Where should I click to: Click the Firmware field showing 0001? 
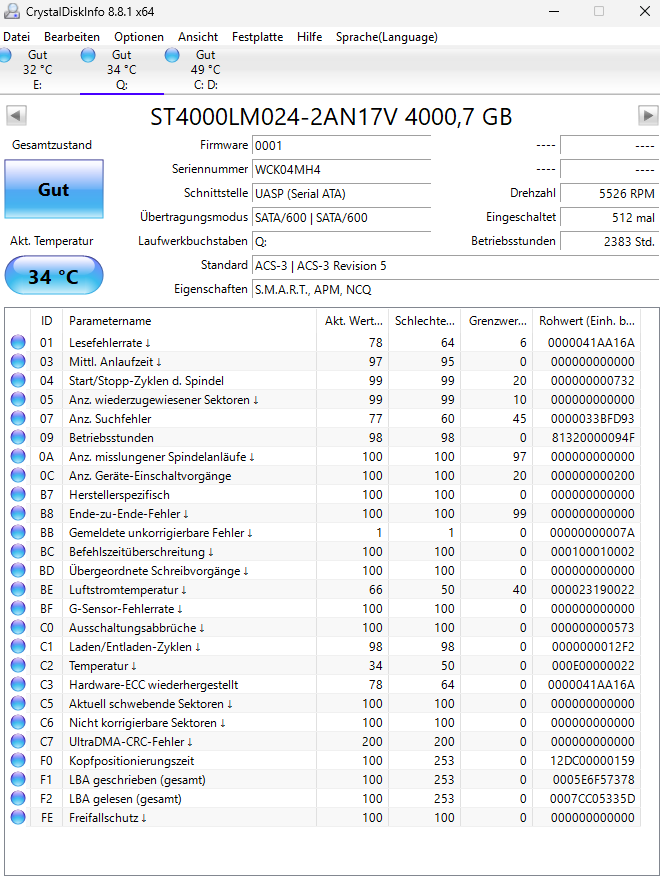tap(341, 146)
